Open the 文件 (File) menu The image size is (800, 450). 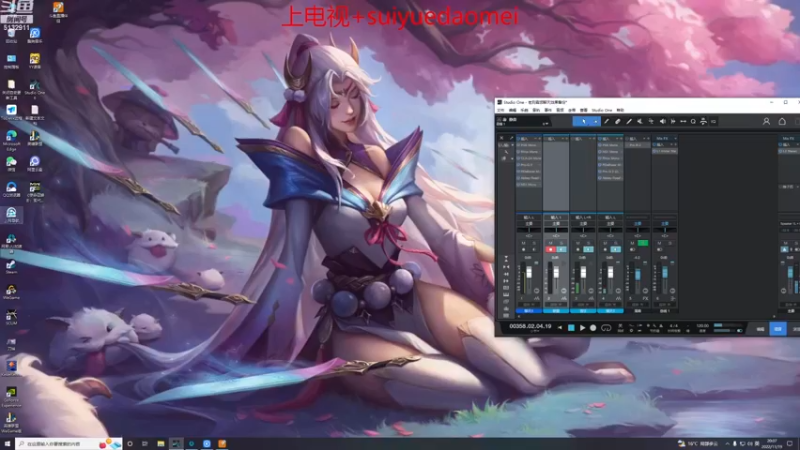pos(501,110)
